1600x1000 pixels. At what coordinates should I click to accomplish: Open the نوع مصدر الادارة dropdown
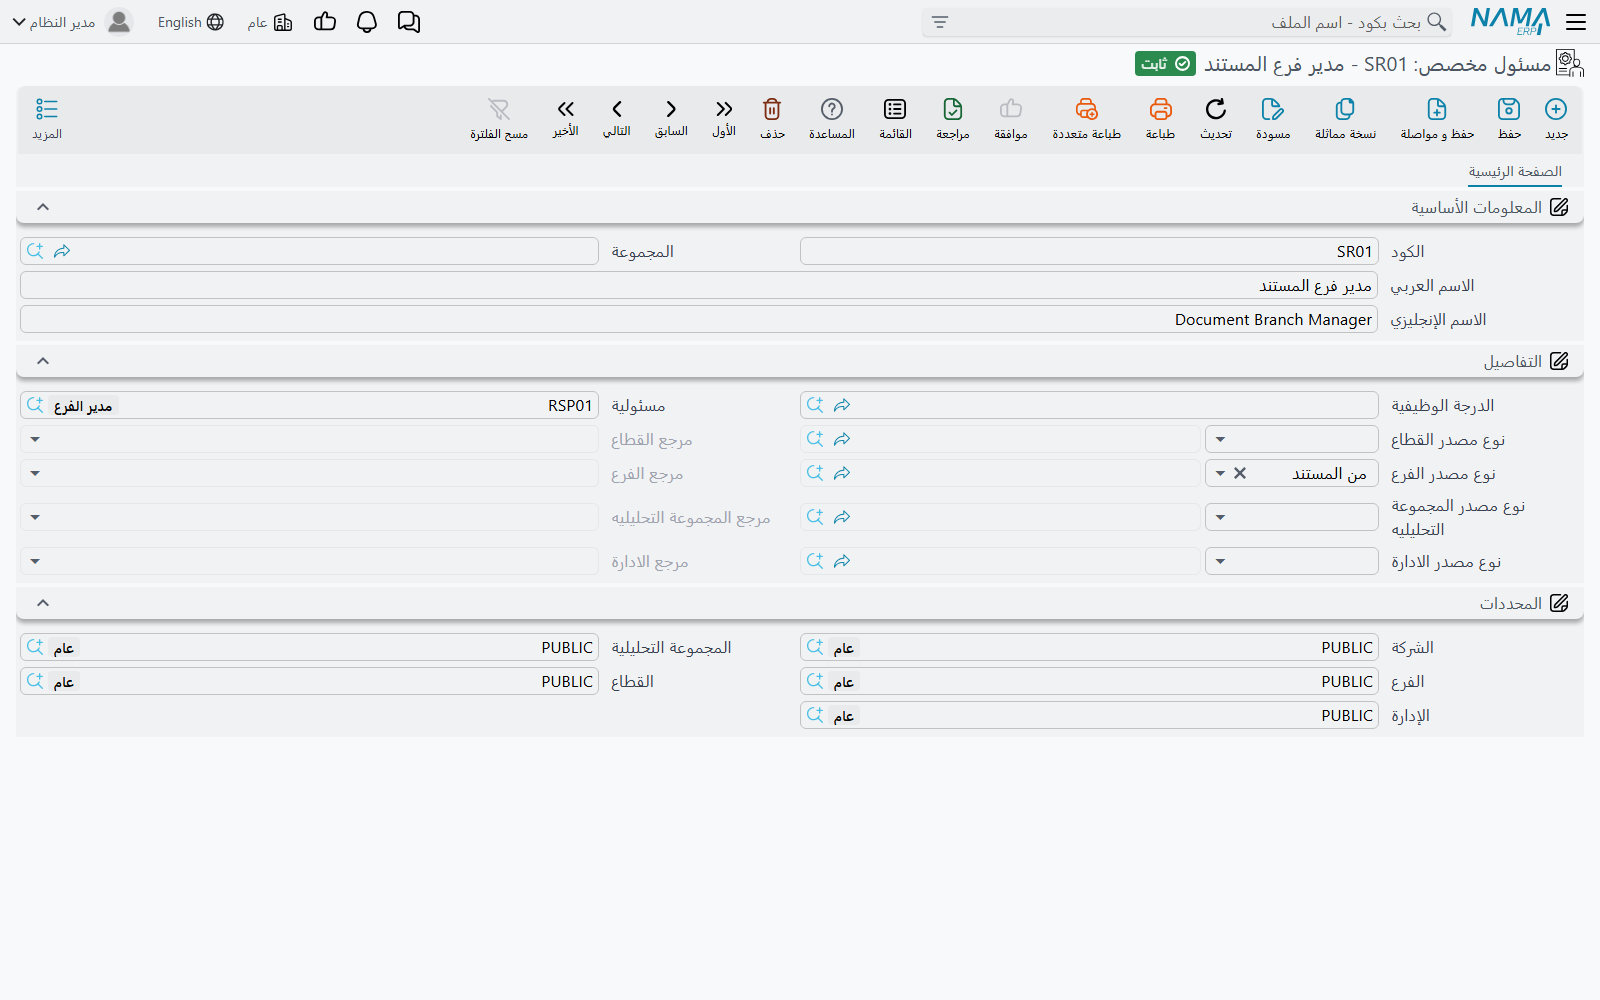click(x=1220, y=561)
